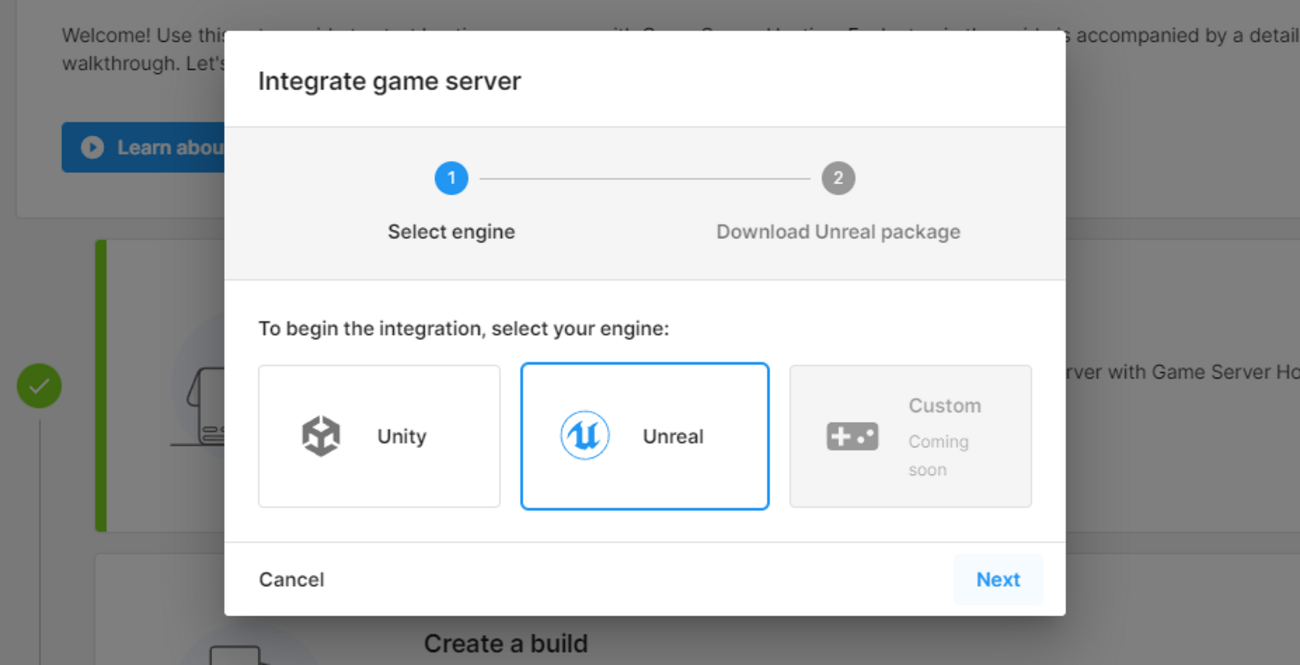The height and width of the screenshot is (665, 1300).
Task: Click the gamepad icon on Custom card
Action: tap(852, 436)
